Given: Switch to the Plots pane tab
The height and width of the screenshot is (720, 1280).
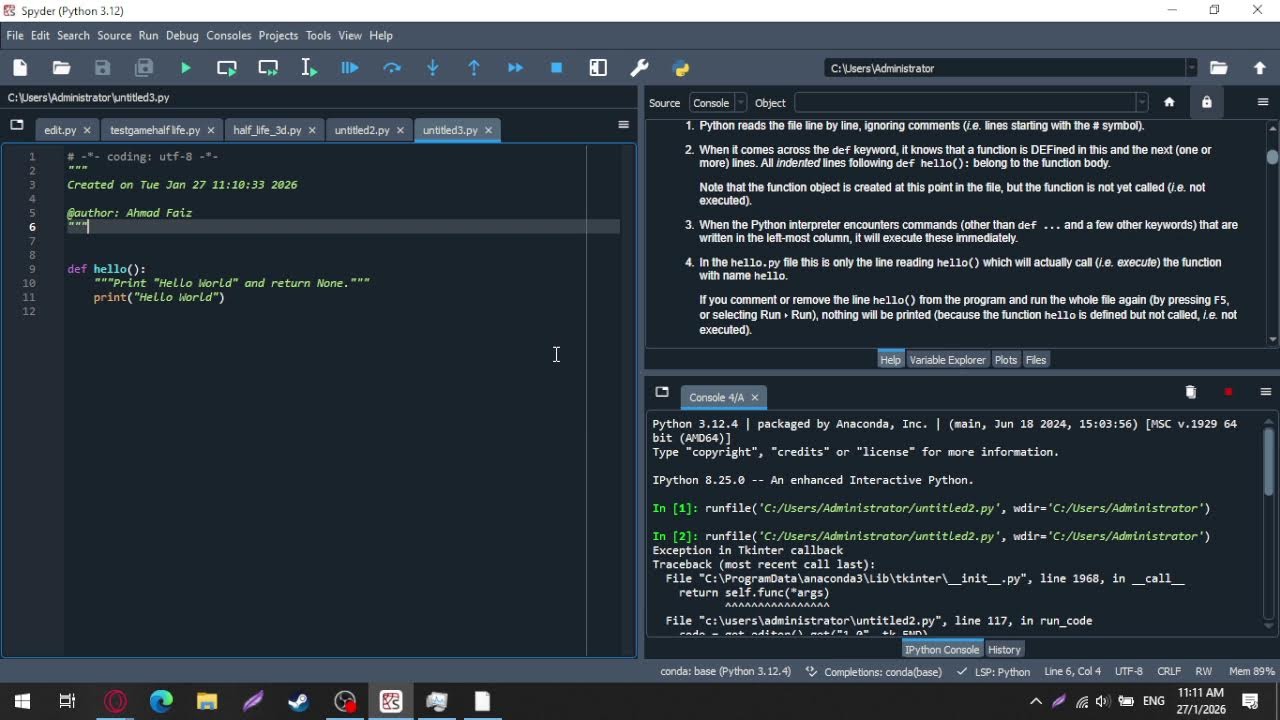Looking at the screenshot, I should (x=1006, y=360).
